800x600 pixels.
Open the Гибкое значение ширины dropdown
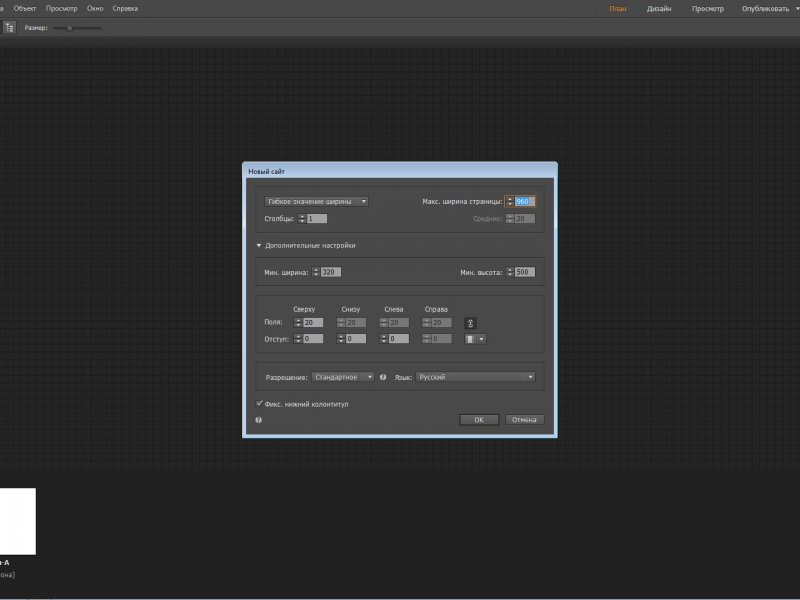tap(316, 201)
